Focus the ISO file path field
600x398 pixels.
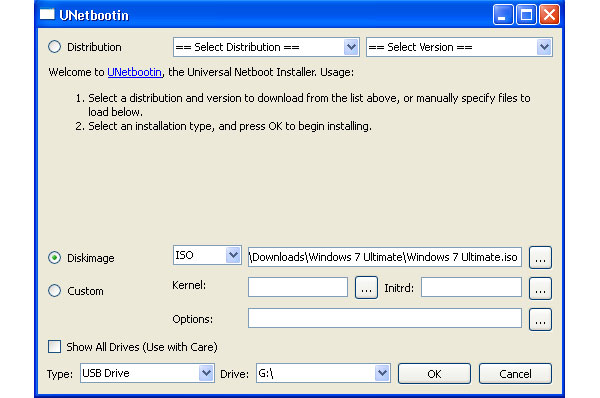tap(385, 257)
